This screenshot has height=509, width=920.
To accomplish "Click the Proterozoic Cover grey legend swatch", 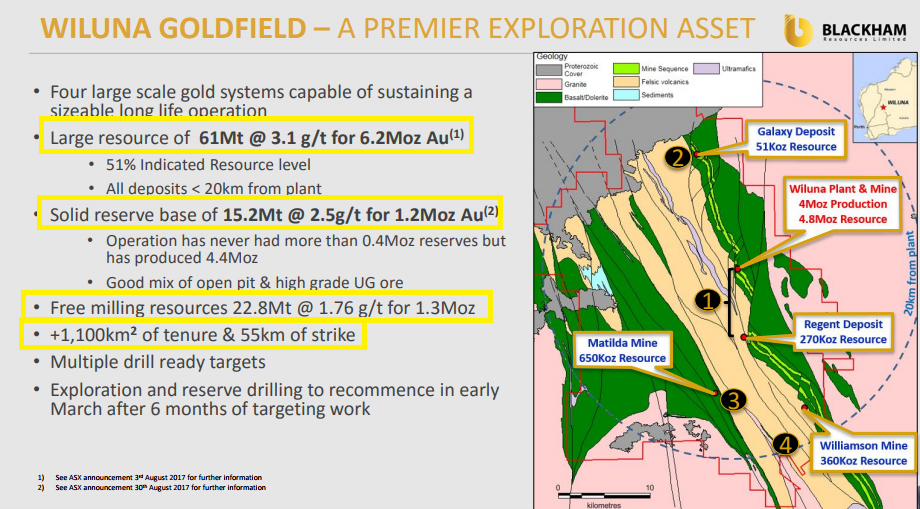I will [x=548, y=70].
